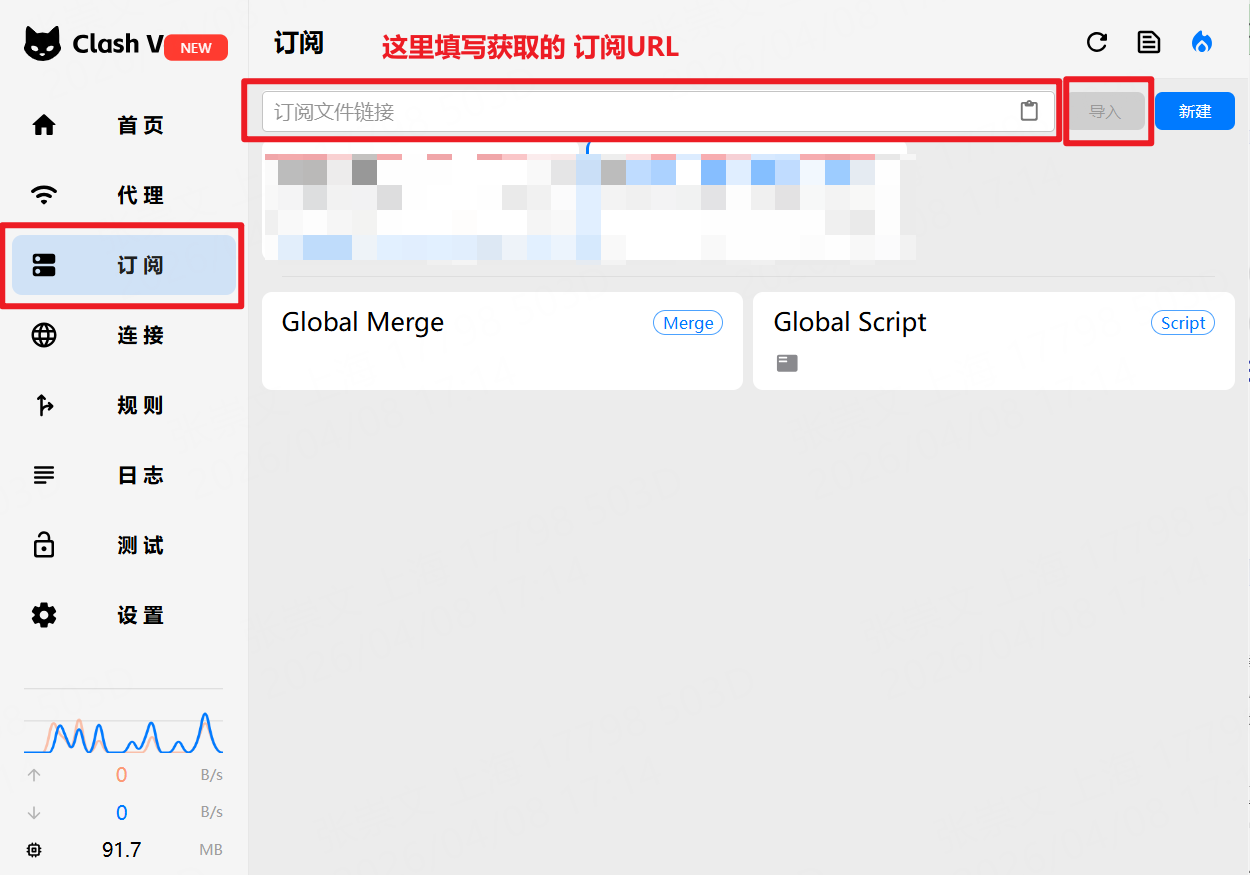Select the Global Merge card

[x=501, y=340]
